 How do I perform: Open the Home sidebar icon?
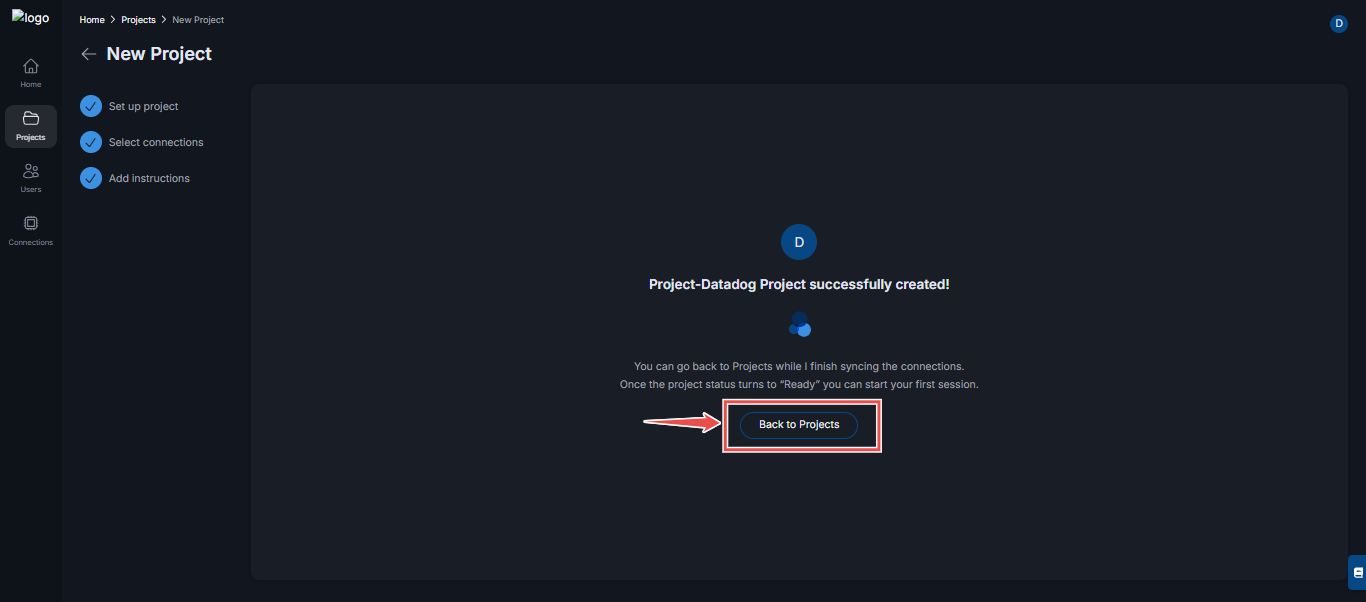[x=31, y=66]
